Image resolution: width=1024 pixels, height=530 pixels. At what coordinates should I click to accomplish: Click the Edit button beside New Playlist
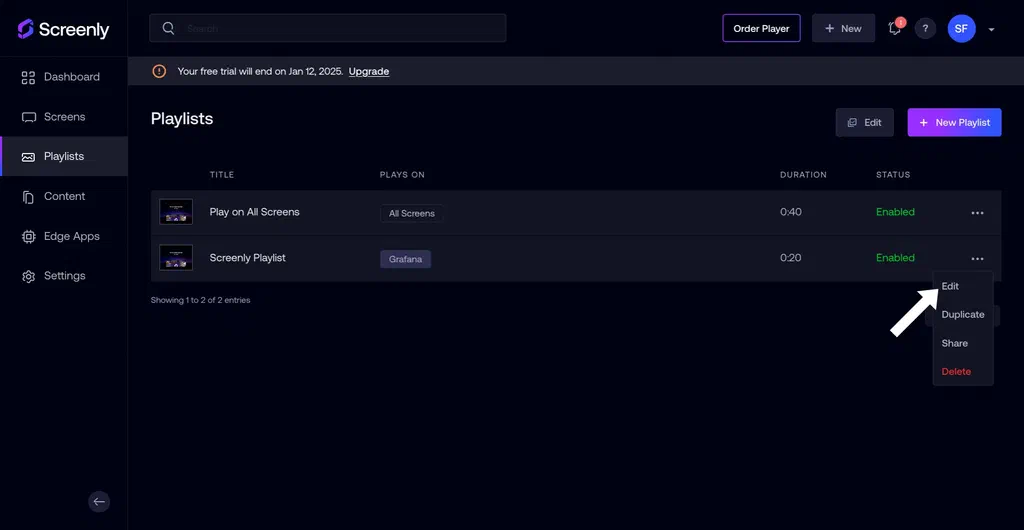pos(865,122)
